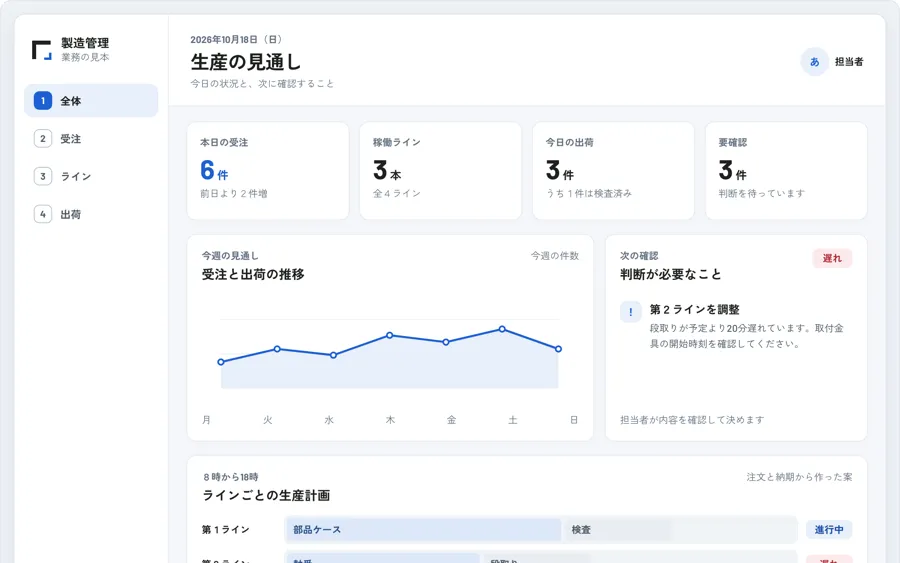Click 担当者が内容を確認して決めます text
Screen dimensions: 900x563
click(692, 420)
